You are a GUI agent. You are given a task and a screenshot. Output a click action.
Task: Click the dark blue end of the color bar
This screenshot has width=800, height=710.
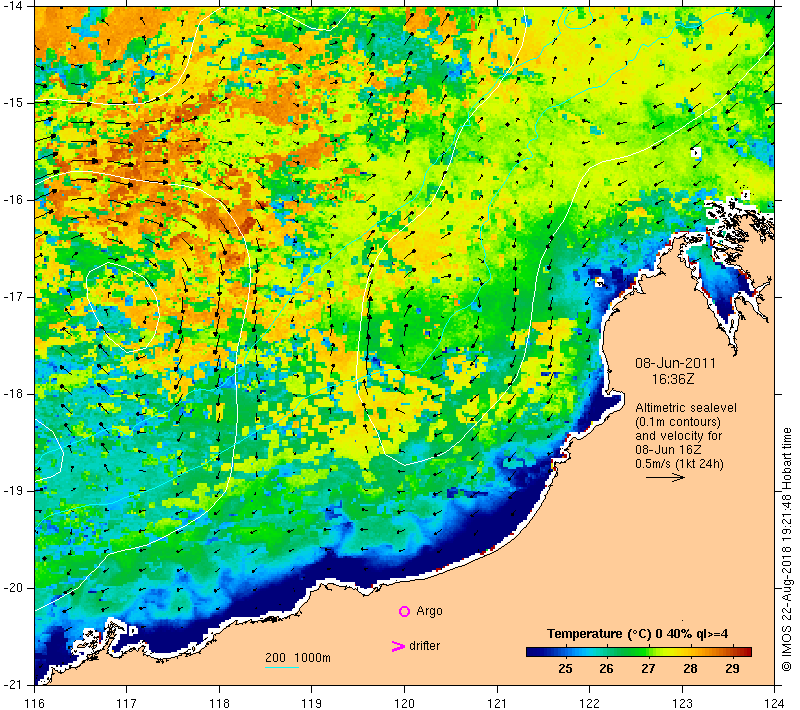[531, 651]
